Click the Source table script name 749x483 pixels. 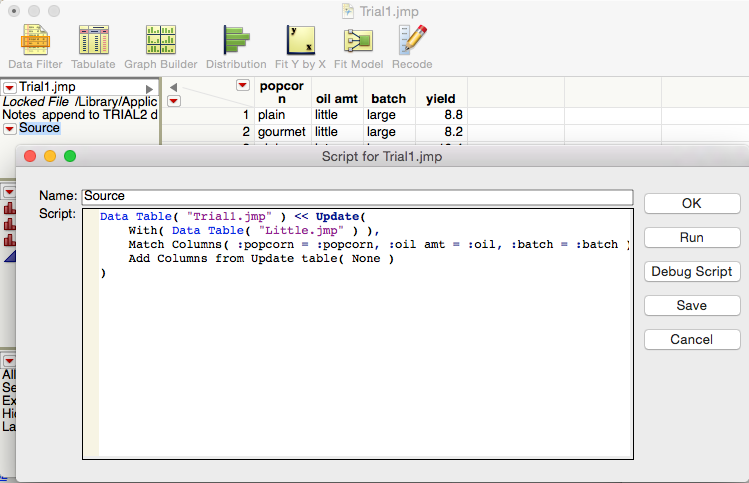[40, 128]
